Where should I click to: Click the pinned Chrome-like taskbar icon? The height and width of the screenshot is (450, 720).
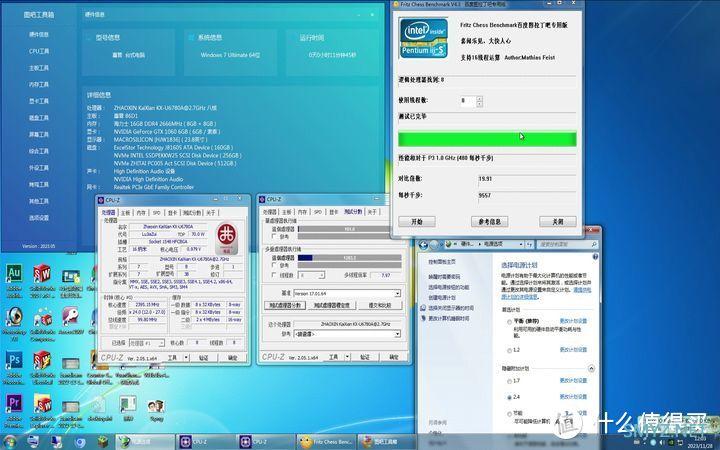80,442
